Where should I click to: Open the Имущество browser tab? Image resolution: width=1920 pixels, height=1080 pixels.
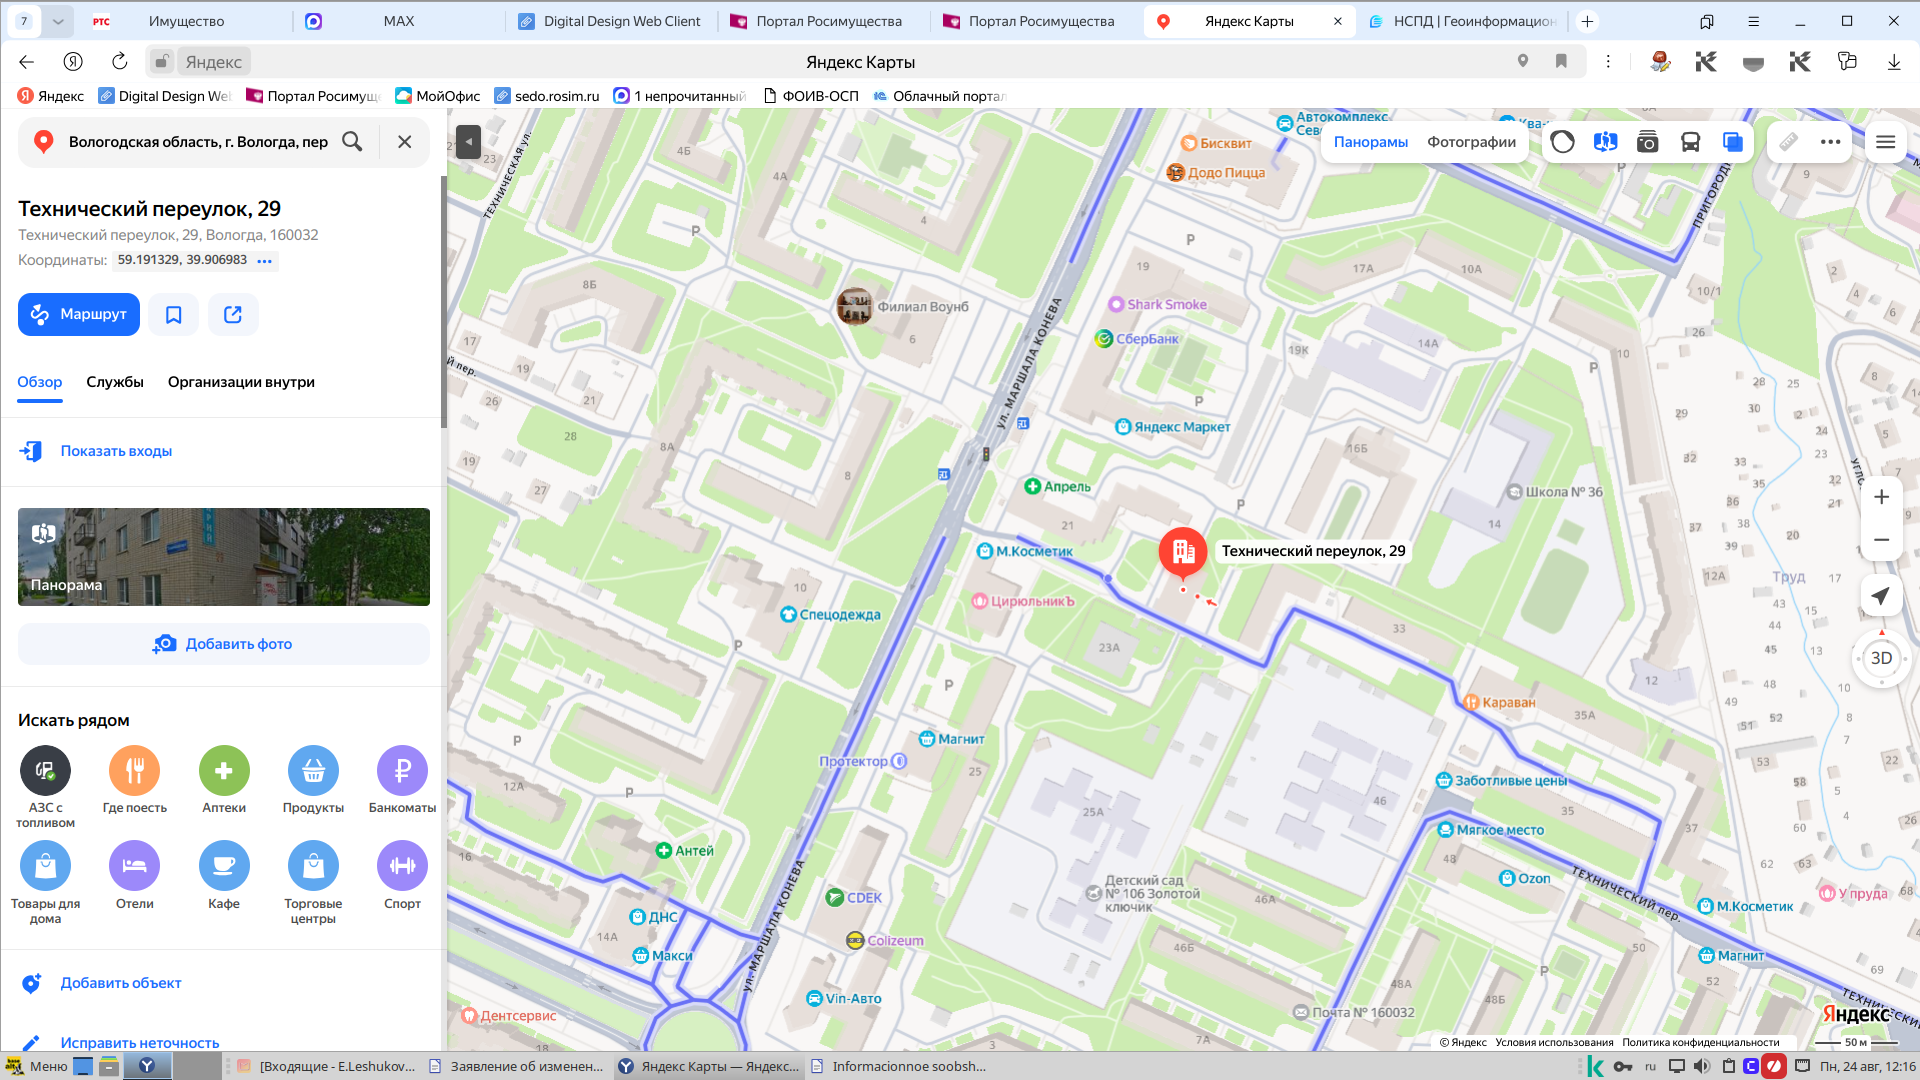[x=186, y=21]
